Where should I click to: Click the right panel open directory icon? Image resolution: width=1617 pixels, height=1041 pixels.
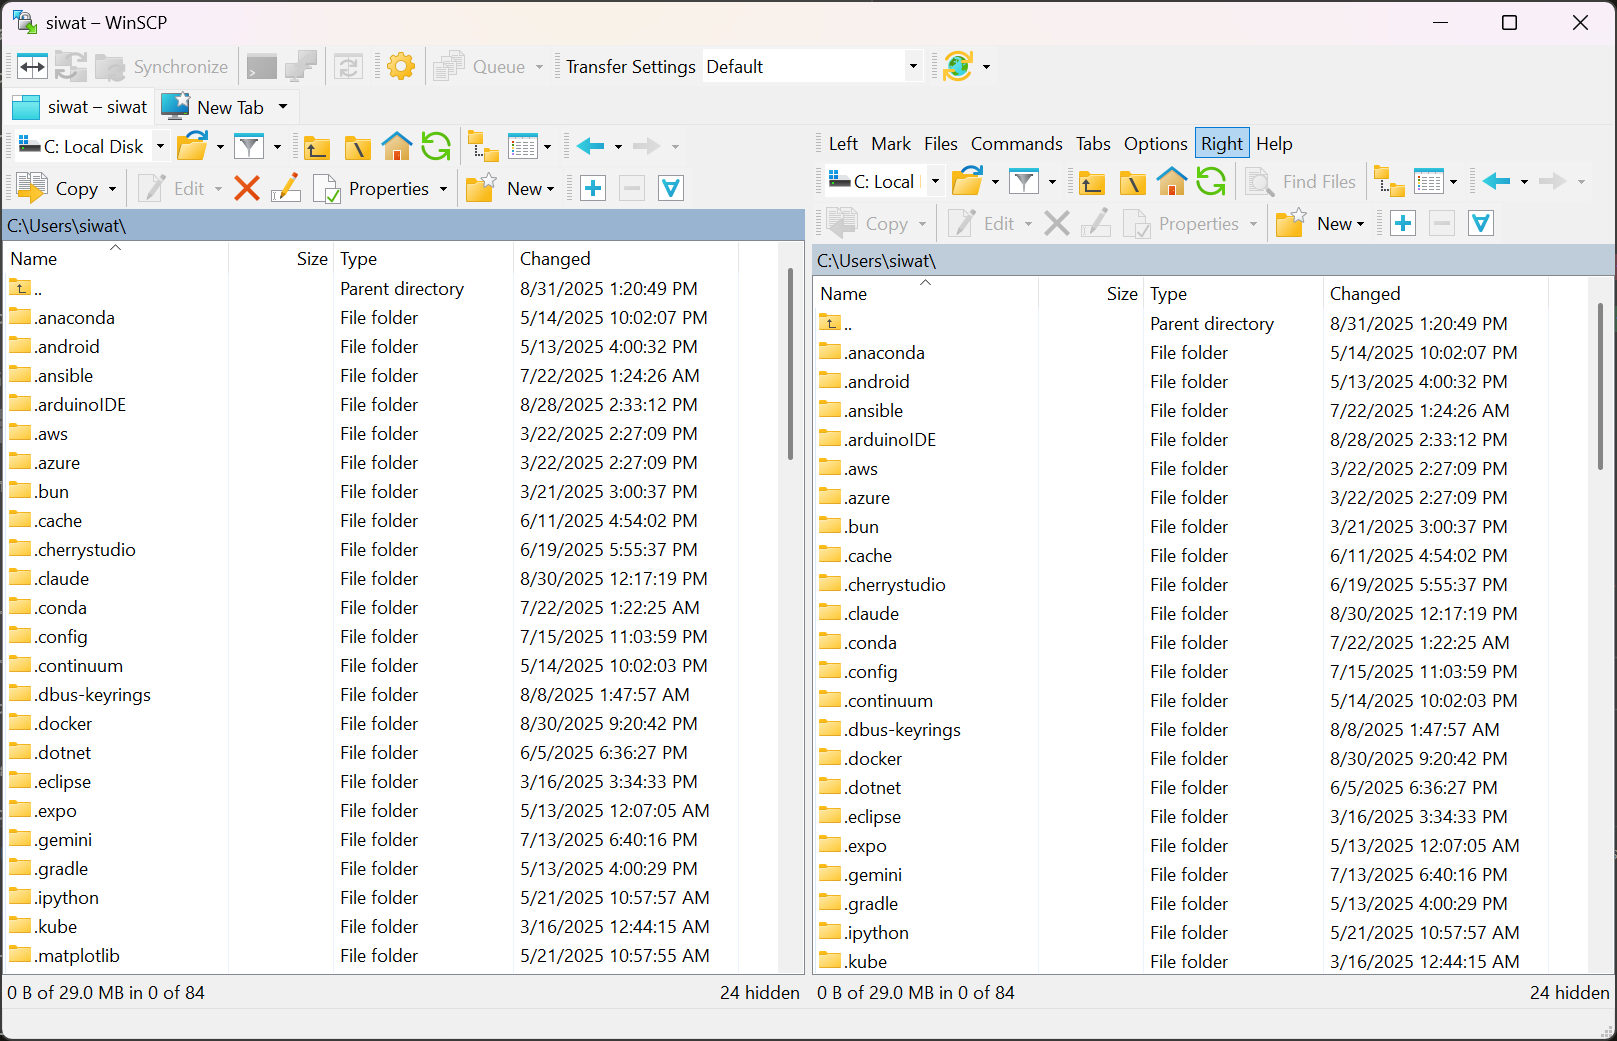[967, 182]
